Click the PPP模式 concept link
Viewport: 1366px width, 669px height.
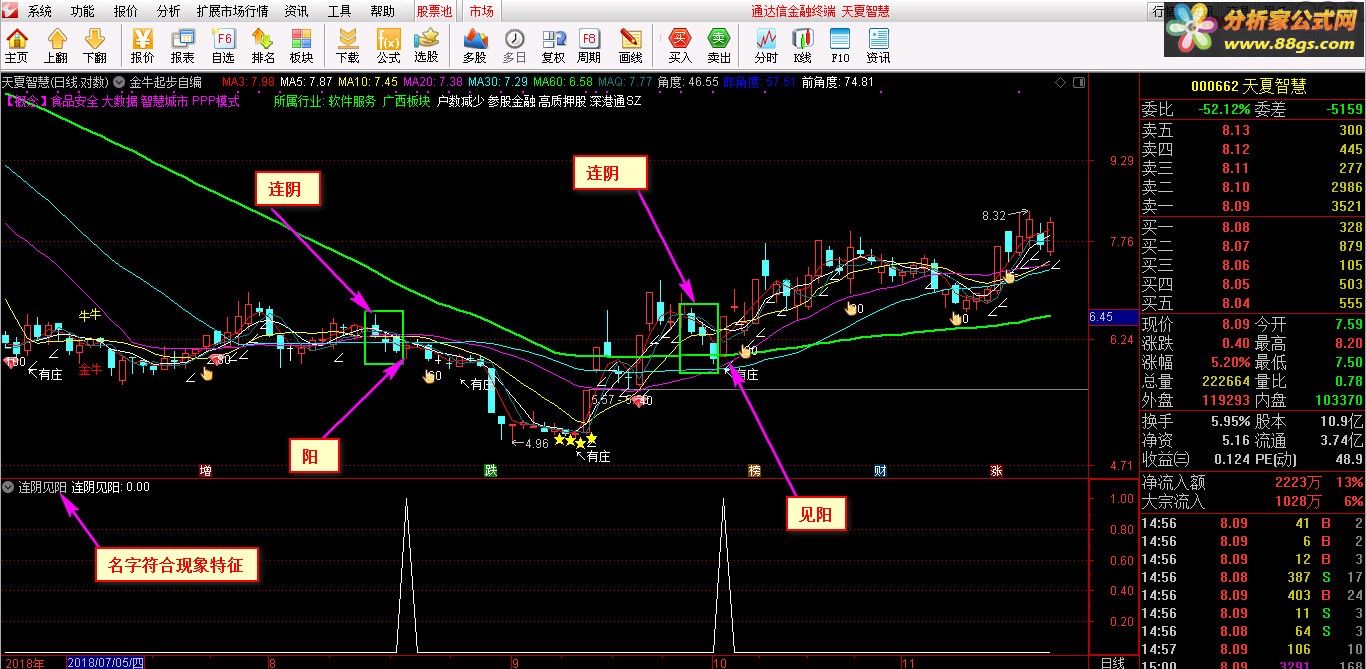(216, 101)
